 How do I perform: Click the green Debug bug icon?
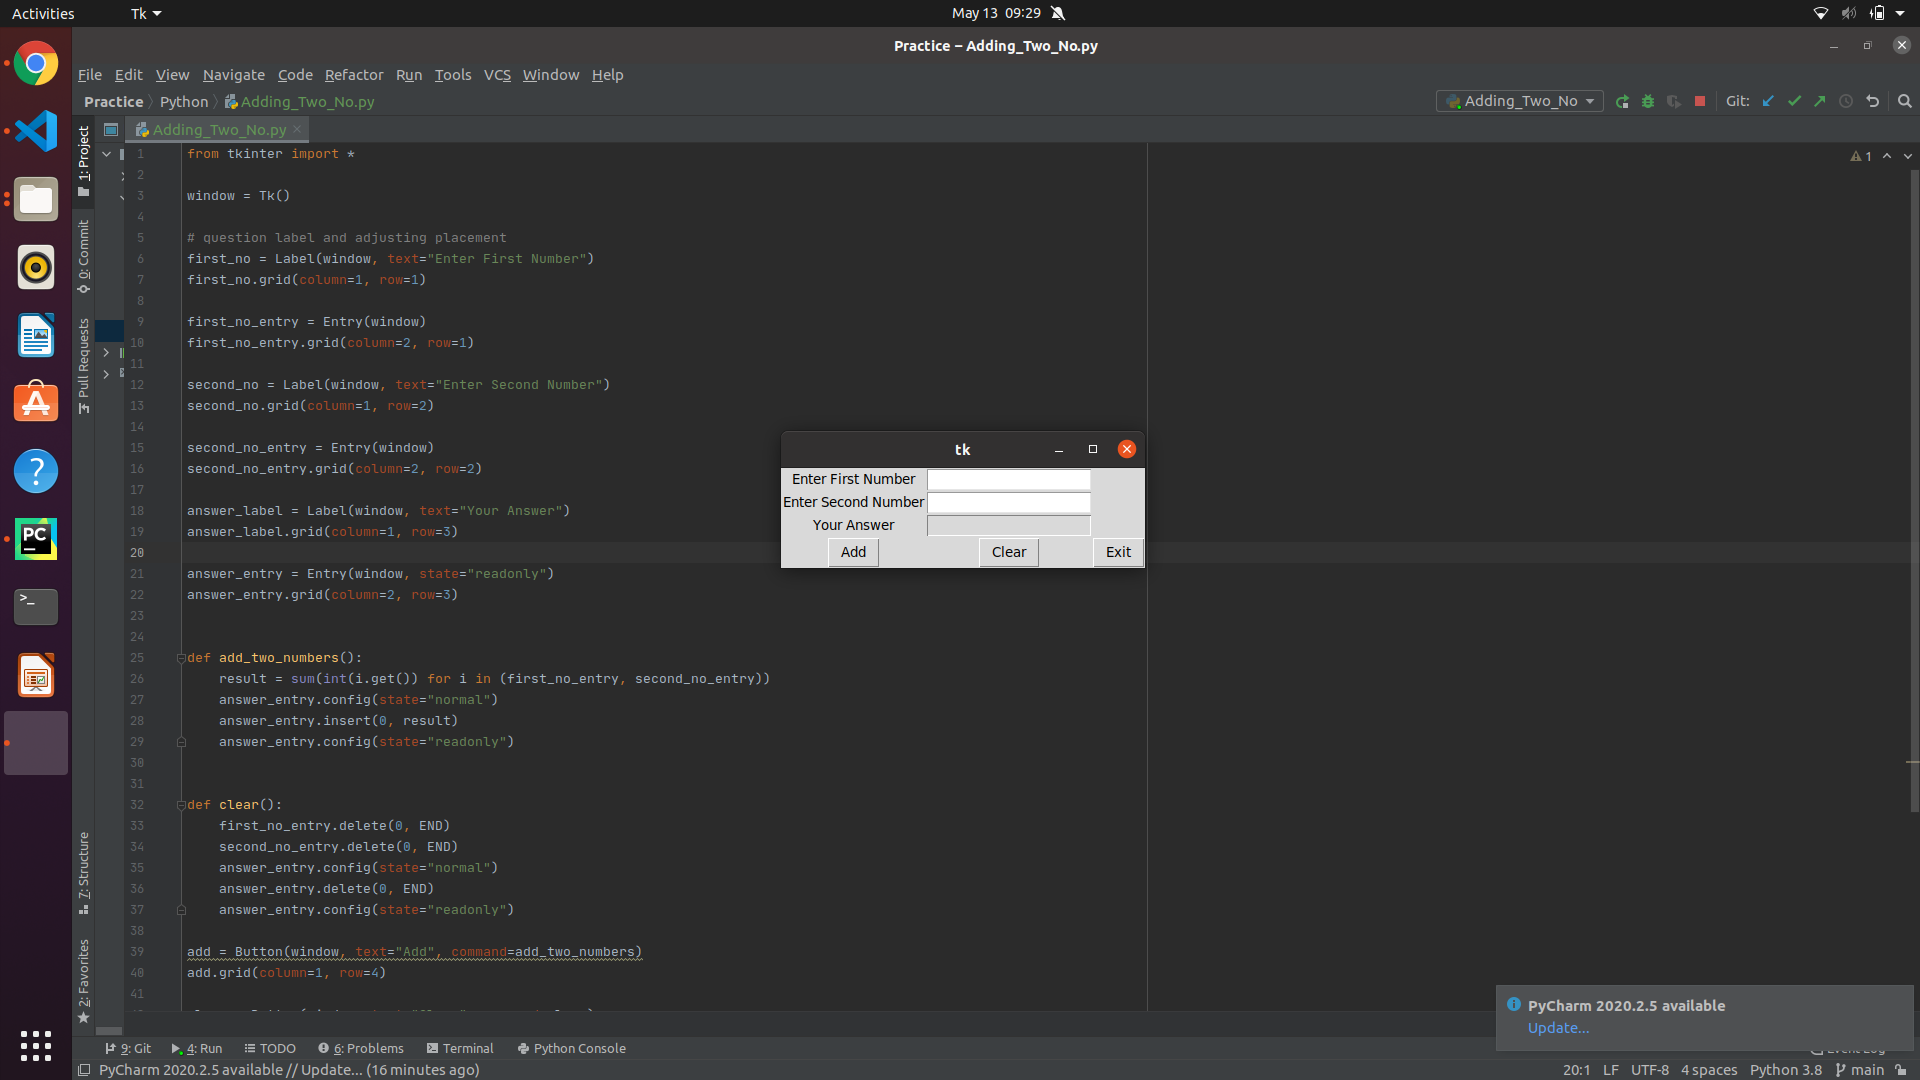(x=1648, y=101)
